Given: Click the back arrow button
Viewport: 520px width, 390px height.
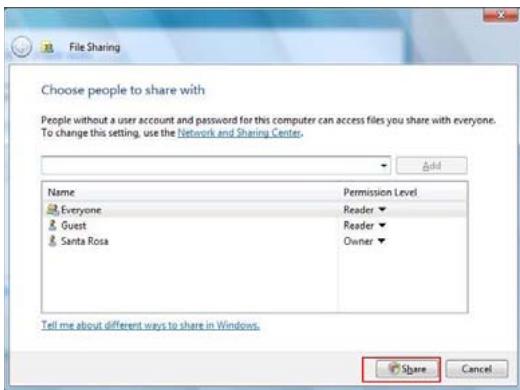Looking at the screenshot, I should click(x=22, y=47).
